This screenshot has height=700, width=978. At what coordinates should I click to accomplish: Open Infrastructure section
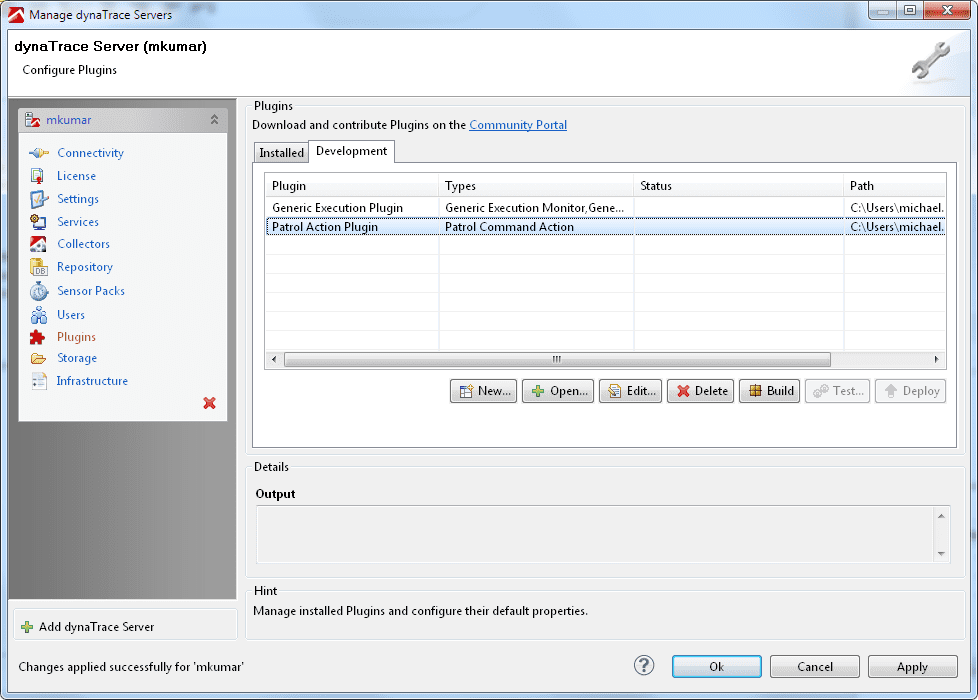pyautogui.click(x=92, y=381)
